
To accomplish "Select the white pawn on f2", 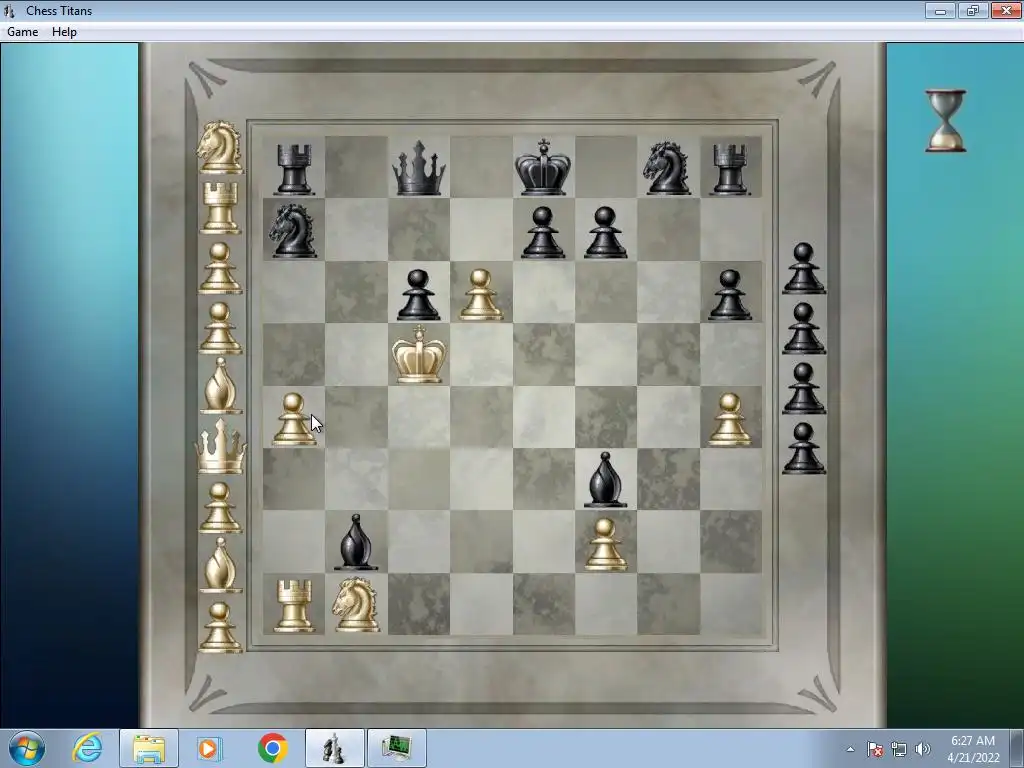I will pyautogui.click(x=605, y=545).
